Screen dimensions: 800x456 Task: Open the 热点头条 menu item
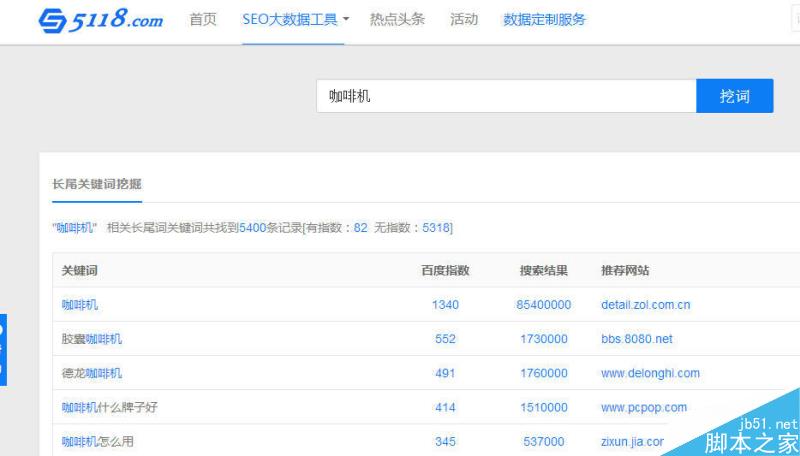397,19
